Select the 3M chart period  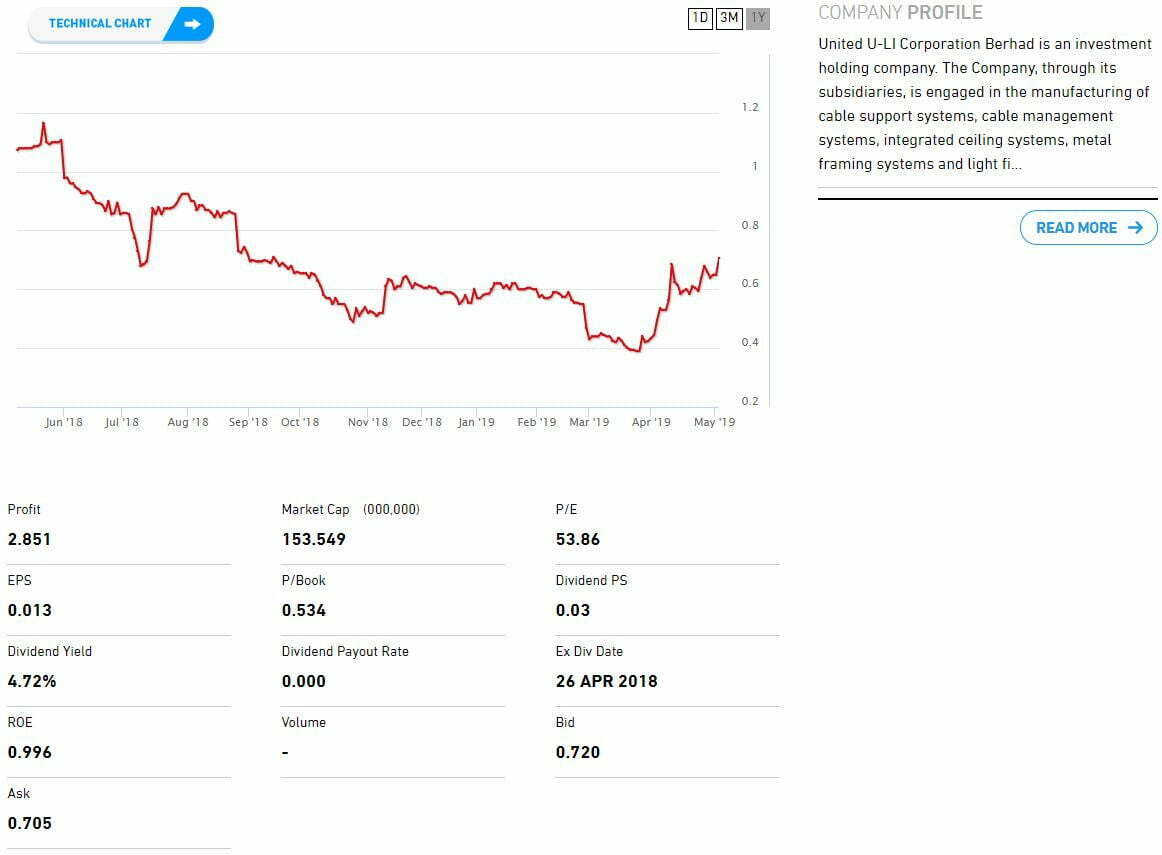729,18
